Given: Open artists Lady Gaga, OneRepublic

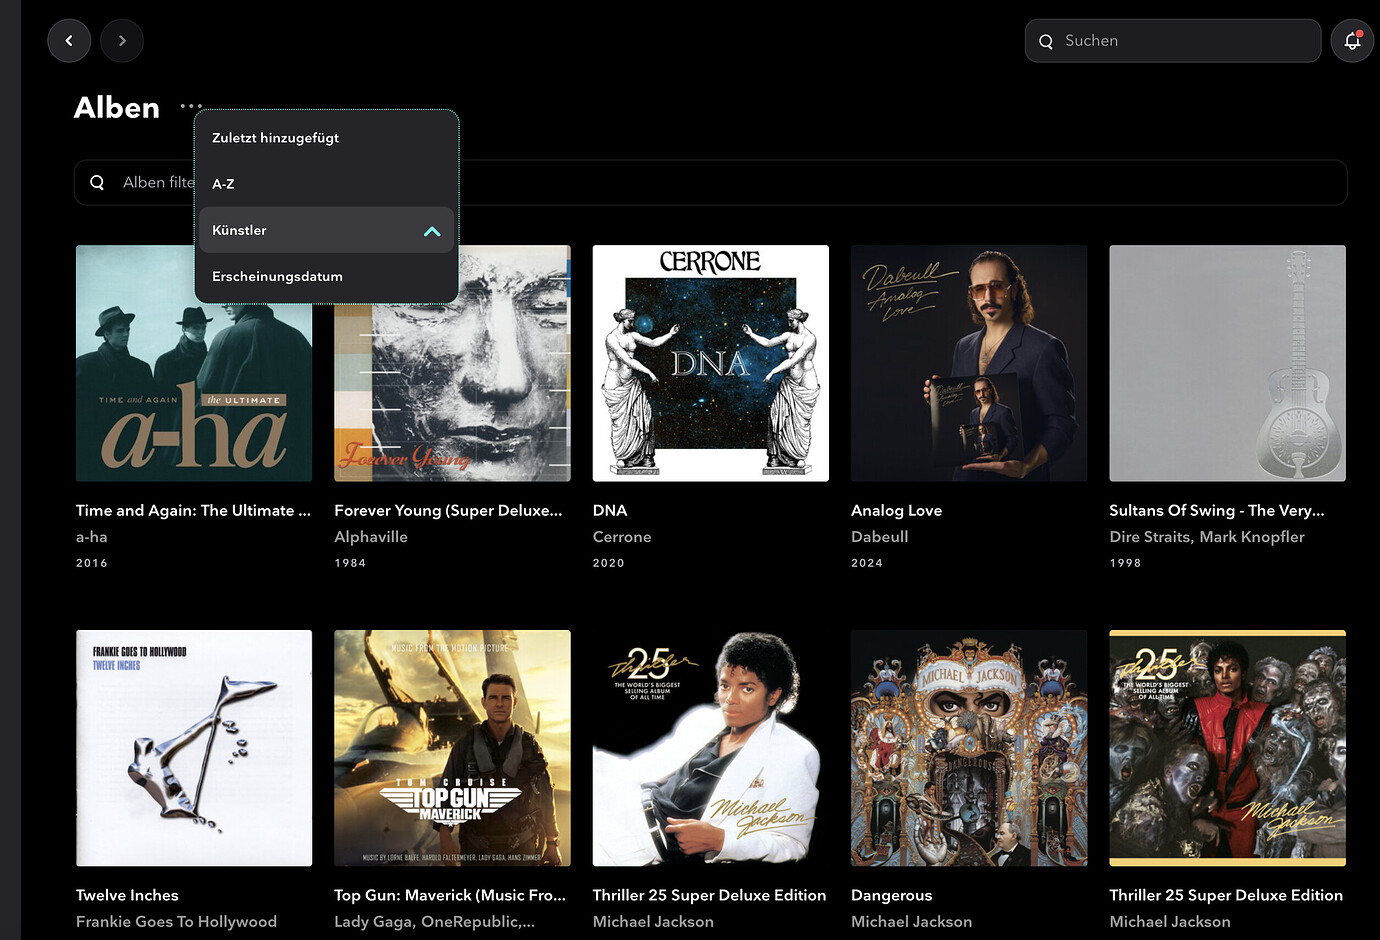Looking at the screenshot, I should point(434,922).
